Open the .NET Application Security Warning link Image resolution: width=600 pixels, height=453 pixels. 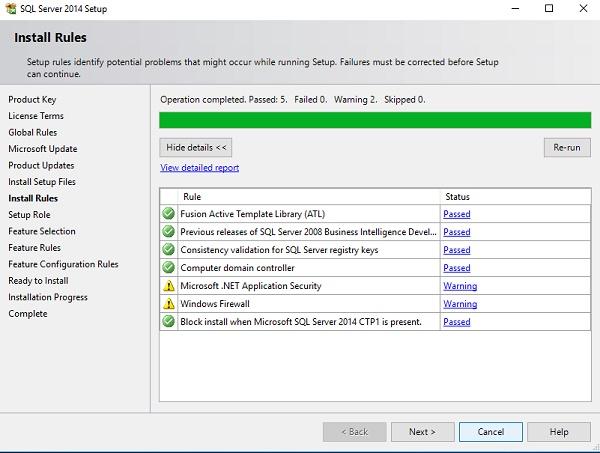[460, 286]
